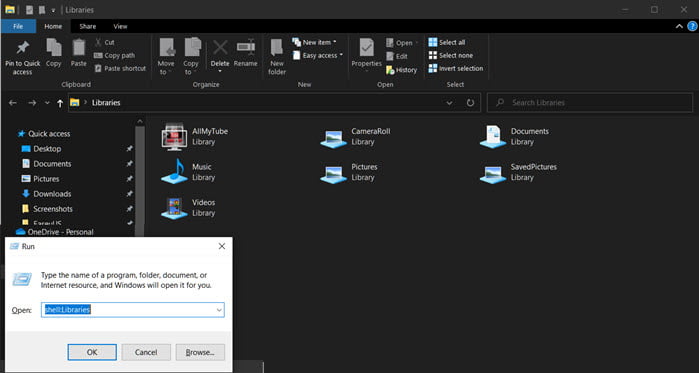Switch to the Share ribbon tab

[x=88, y=26]
